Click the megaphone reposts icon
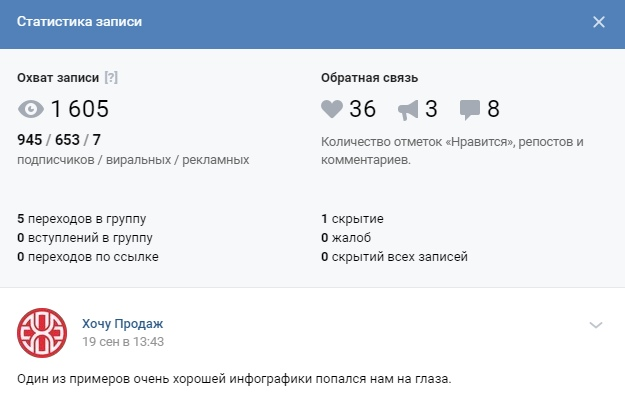 coord(408,110)
